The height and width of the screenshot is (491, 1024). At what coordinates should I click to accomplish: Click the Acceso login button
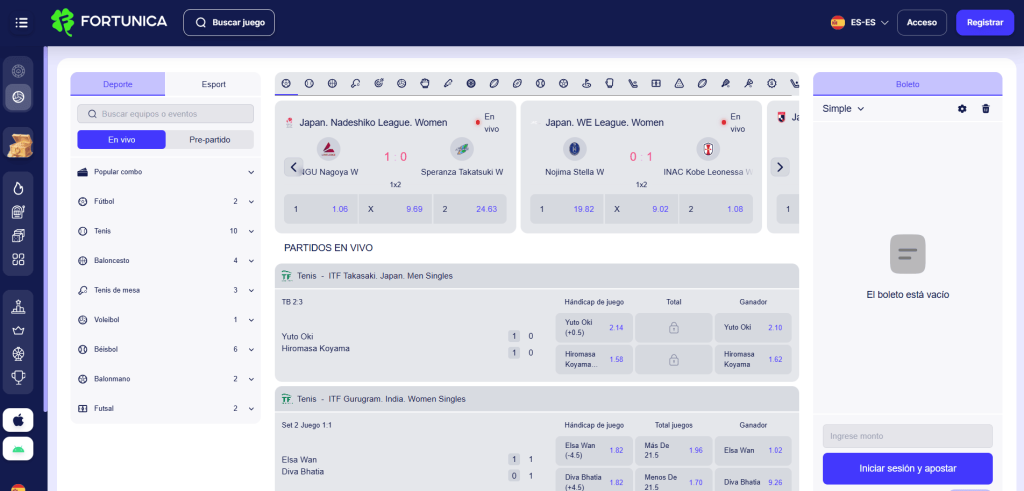click(921, 22)
